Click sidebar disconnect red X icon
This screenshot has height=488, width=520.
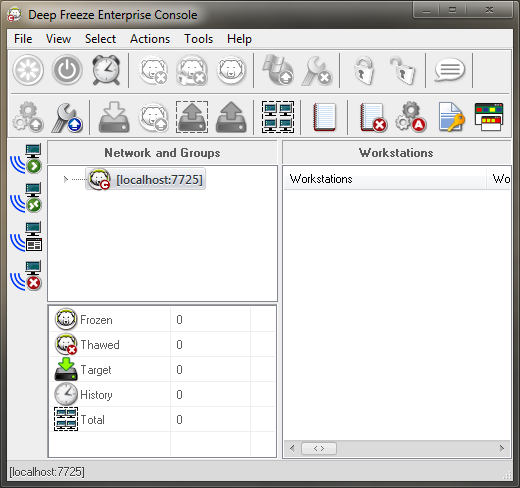26,276
